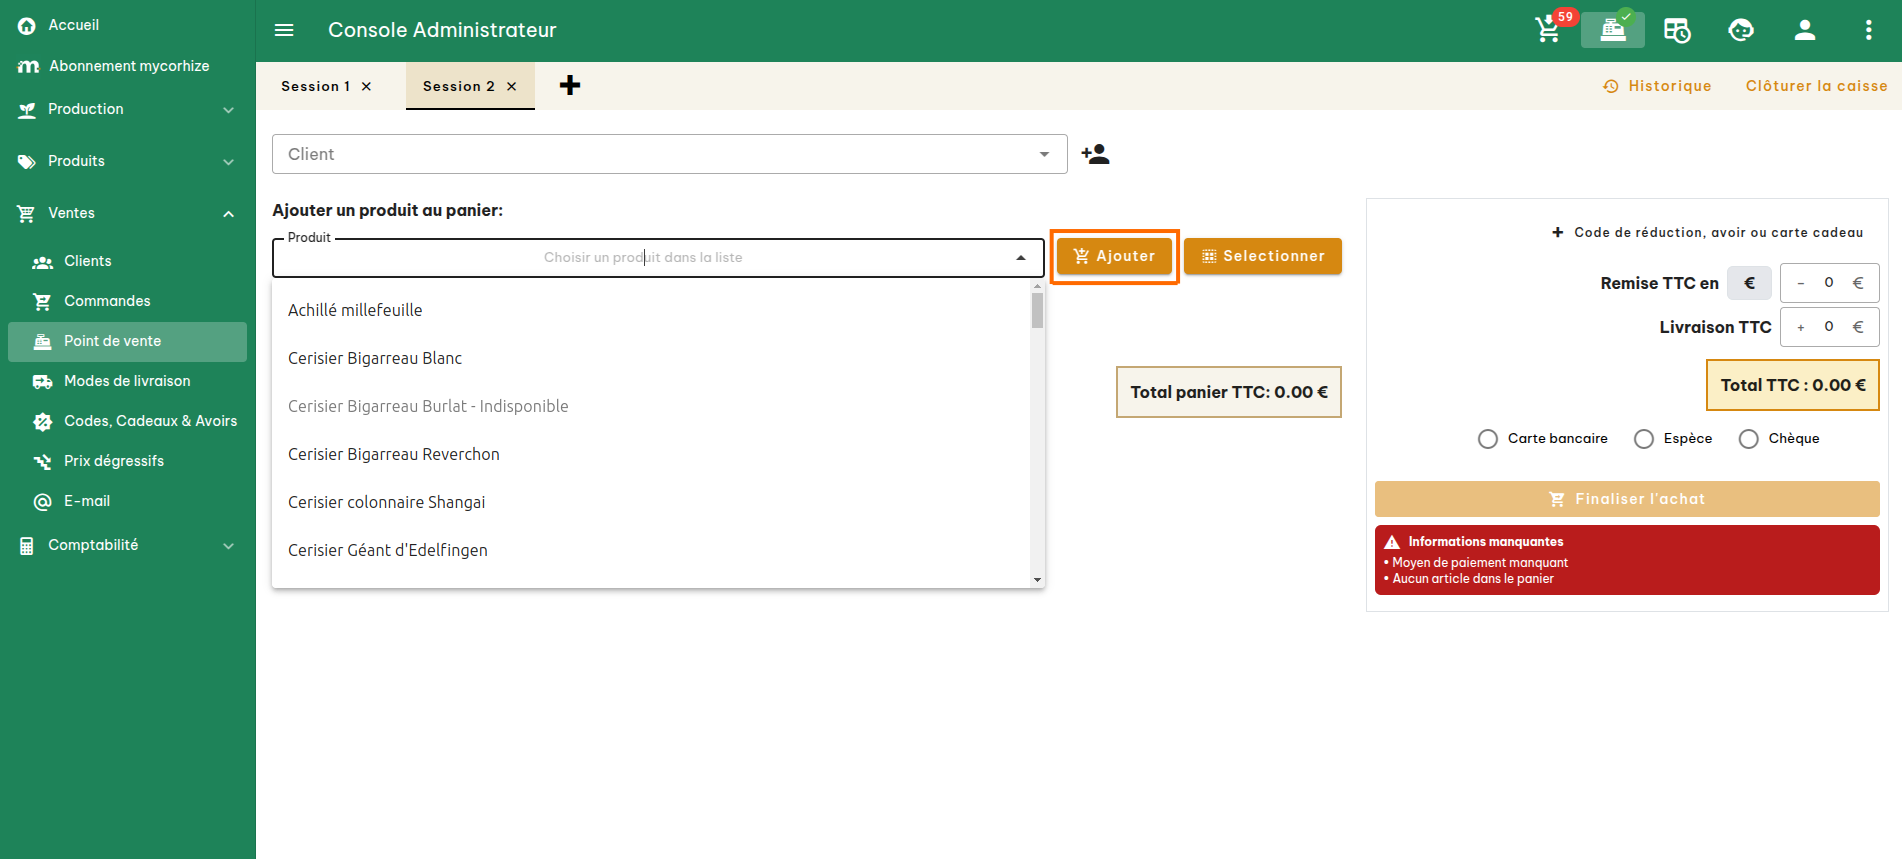1902x859 pixels.
Task: Expand the Production sidebar section
Action: click(x=128, y=109)
